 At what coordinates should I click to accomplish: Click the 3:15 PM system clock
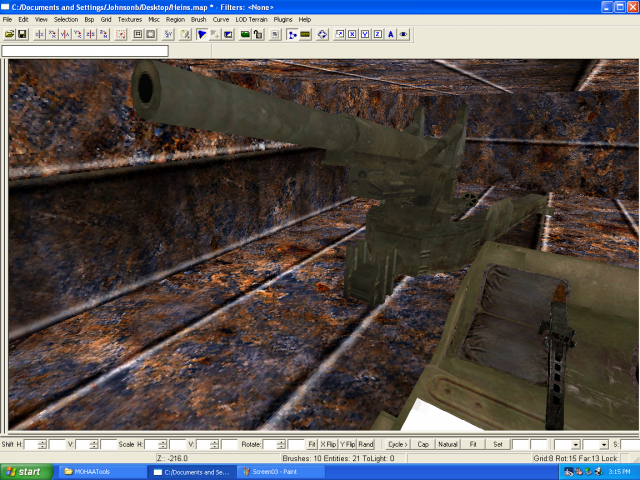pos(619,472)
